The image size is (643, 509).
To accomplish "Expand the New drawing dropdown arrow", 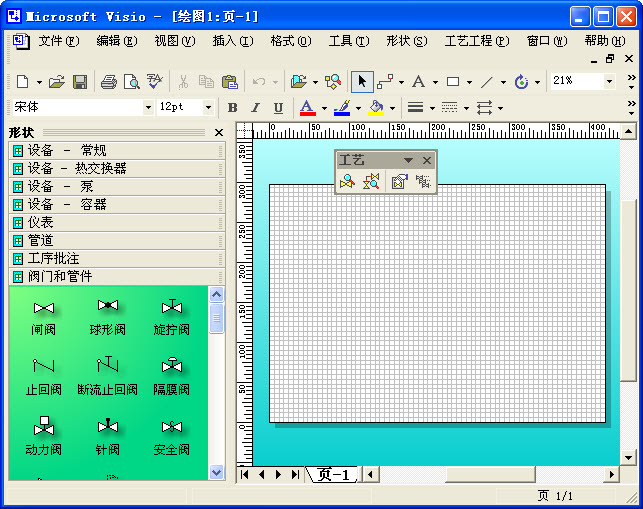I will pos(39,82).
